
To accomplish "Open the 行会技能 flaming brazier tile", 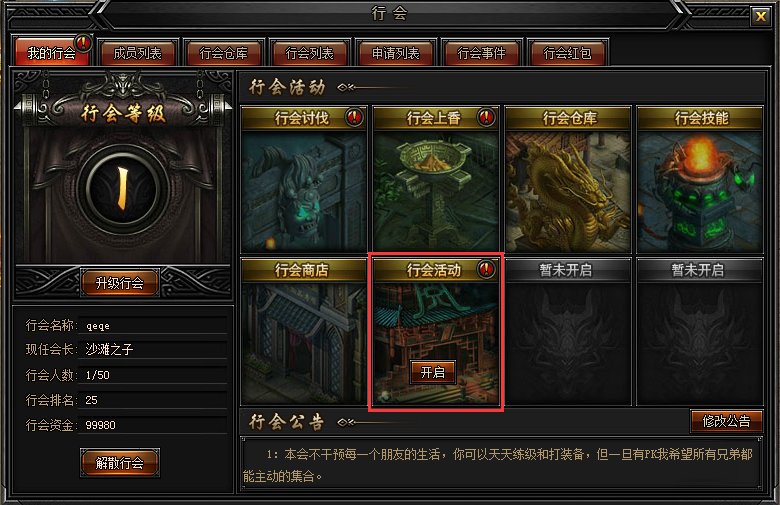I will [x=700, y=179].
